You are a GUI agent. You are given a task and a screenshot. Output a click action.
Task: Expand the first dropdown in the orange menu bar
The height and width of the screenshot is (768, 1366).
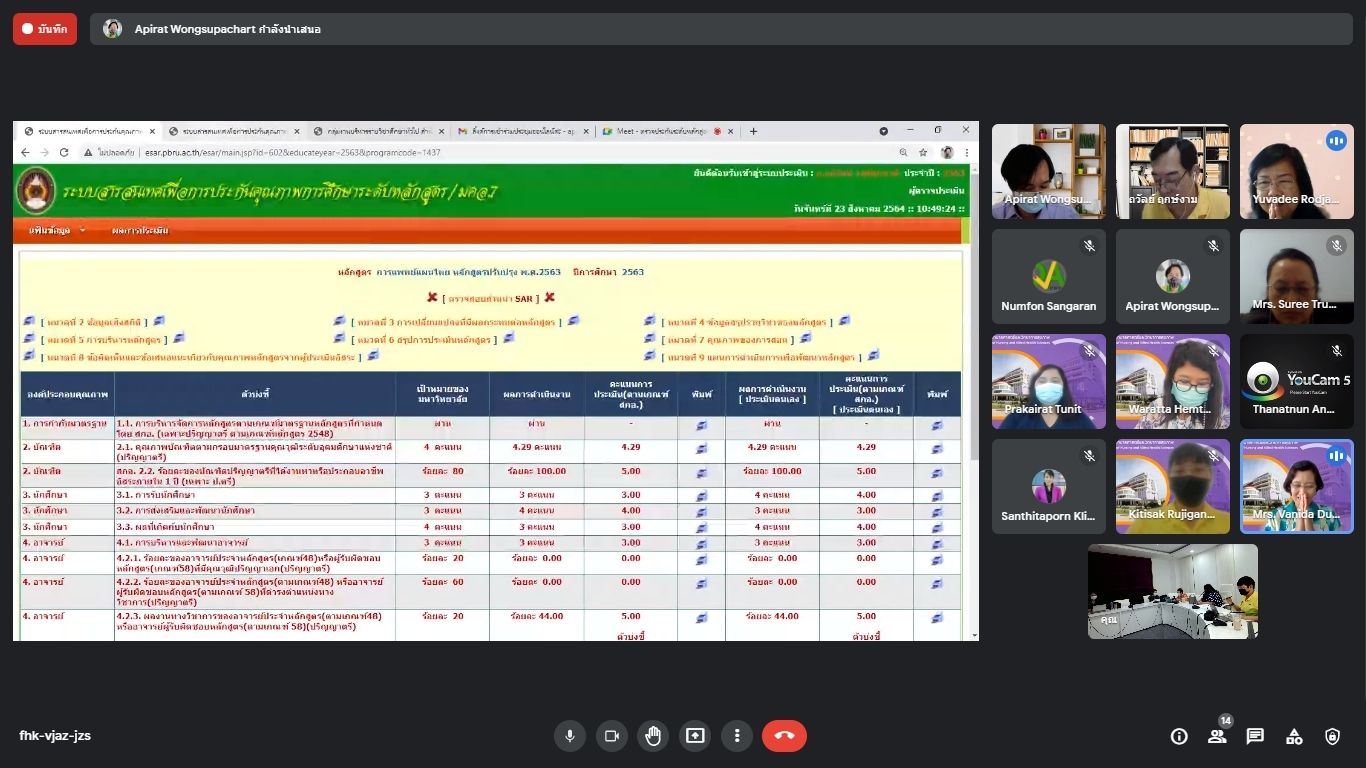point(57,230)
